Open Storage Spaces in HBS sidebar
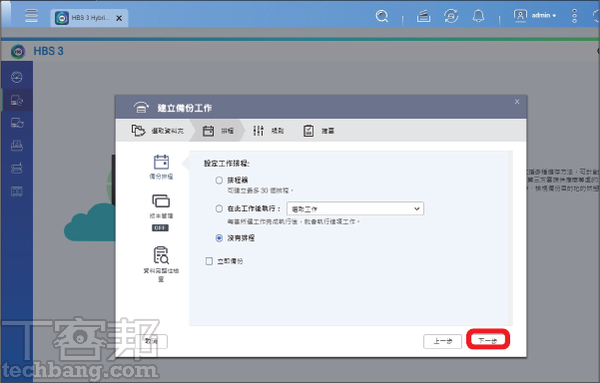This screenshot has height=383, width=600. (x=16, y=168)
